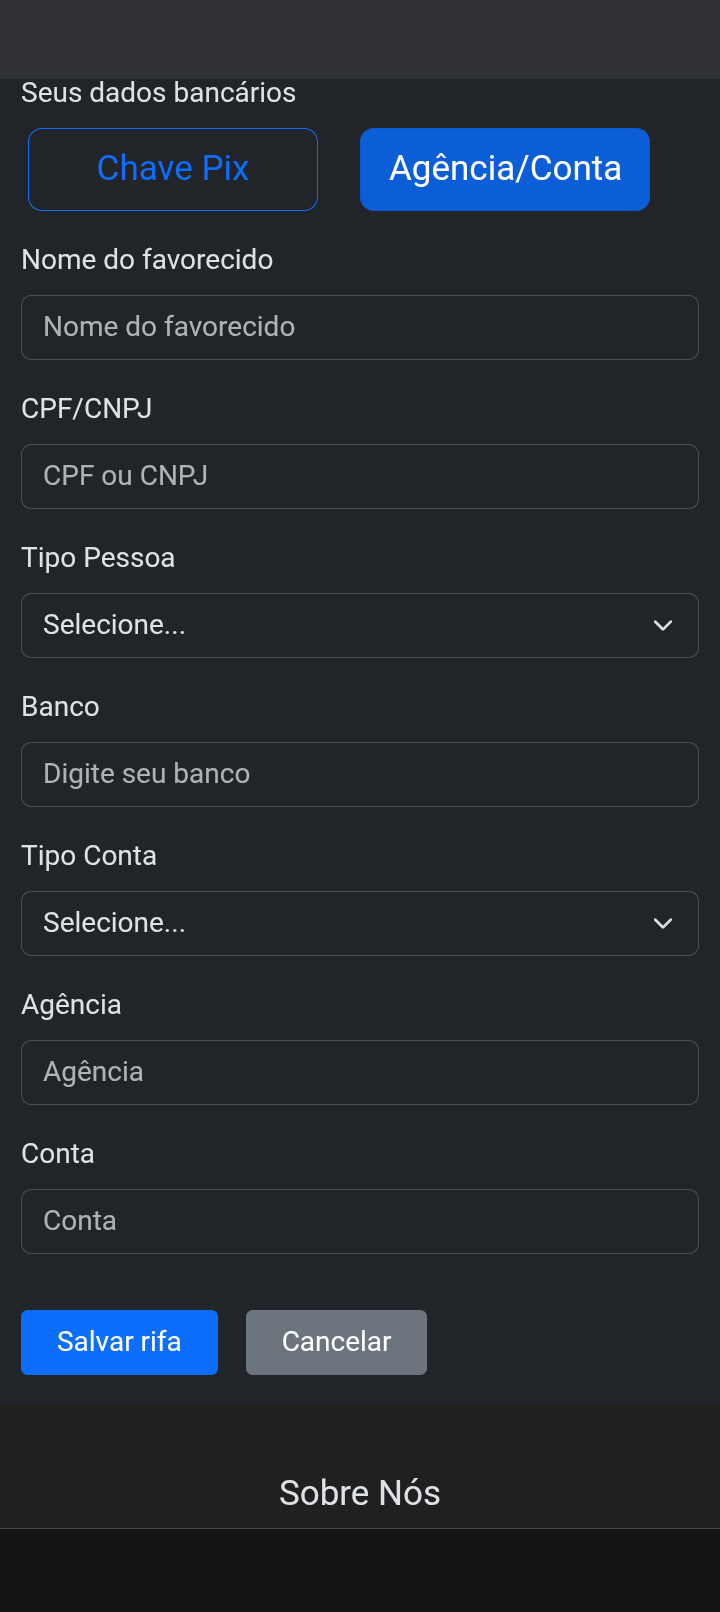This screenshot has width=720, height=1612.
Task: Open the Sobre Nós footer link
Action: click(x=360, y=1492)
